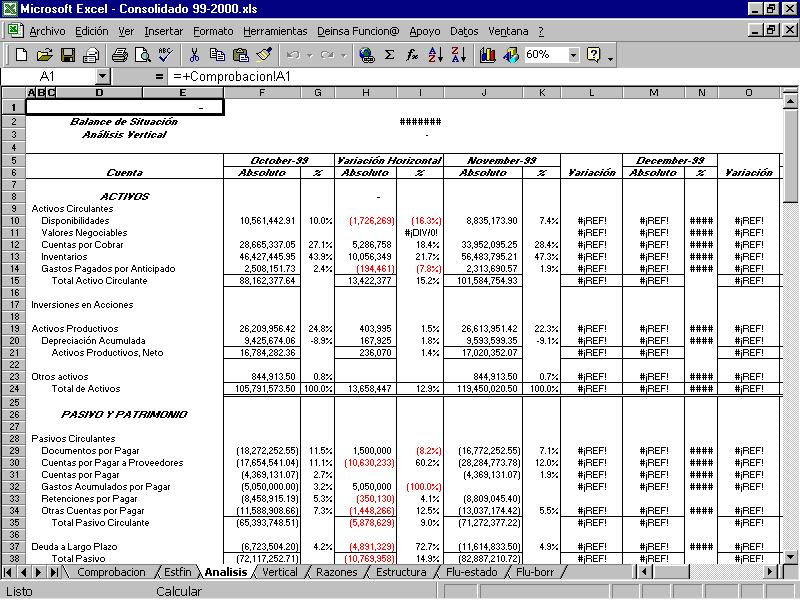Screen dimensions: 800x600
Task: Click the fax/email send icon next to Save
Action: click(x=91, y=55)
